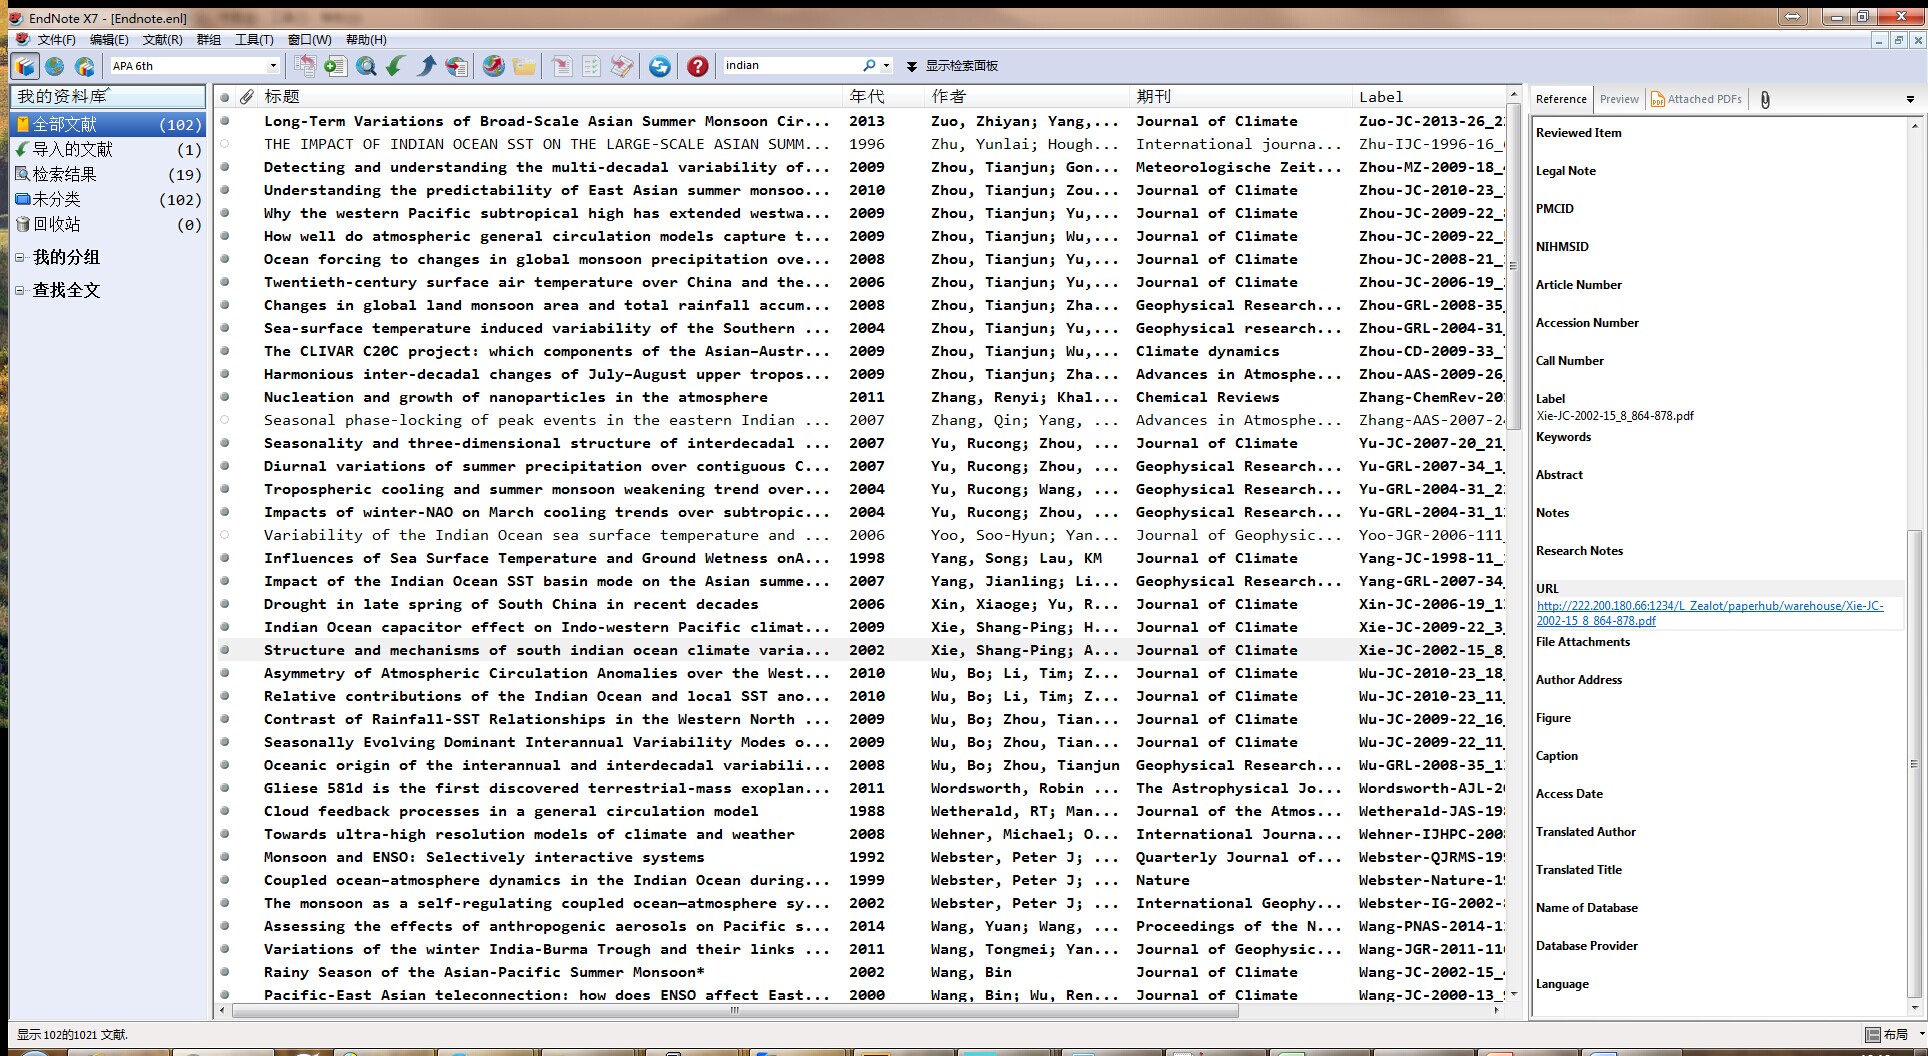Open the 文件(F) menu
Viewport: 1928px width, 1056px height.
(56, 40)
